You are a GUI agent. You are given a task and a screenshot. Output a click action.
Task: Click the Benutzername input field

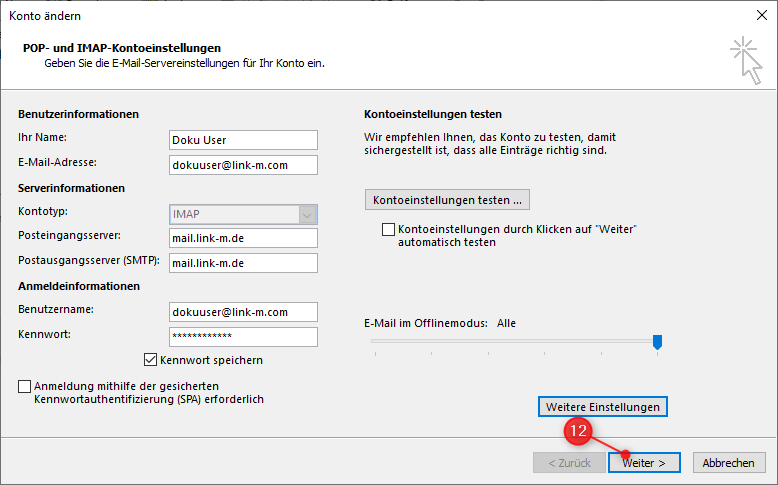pos(243,312)
